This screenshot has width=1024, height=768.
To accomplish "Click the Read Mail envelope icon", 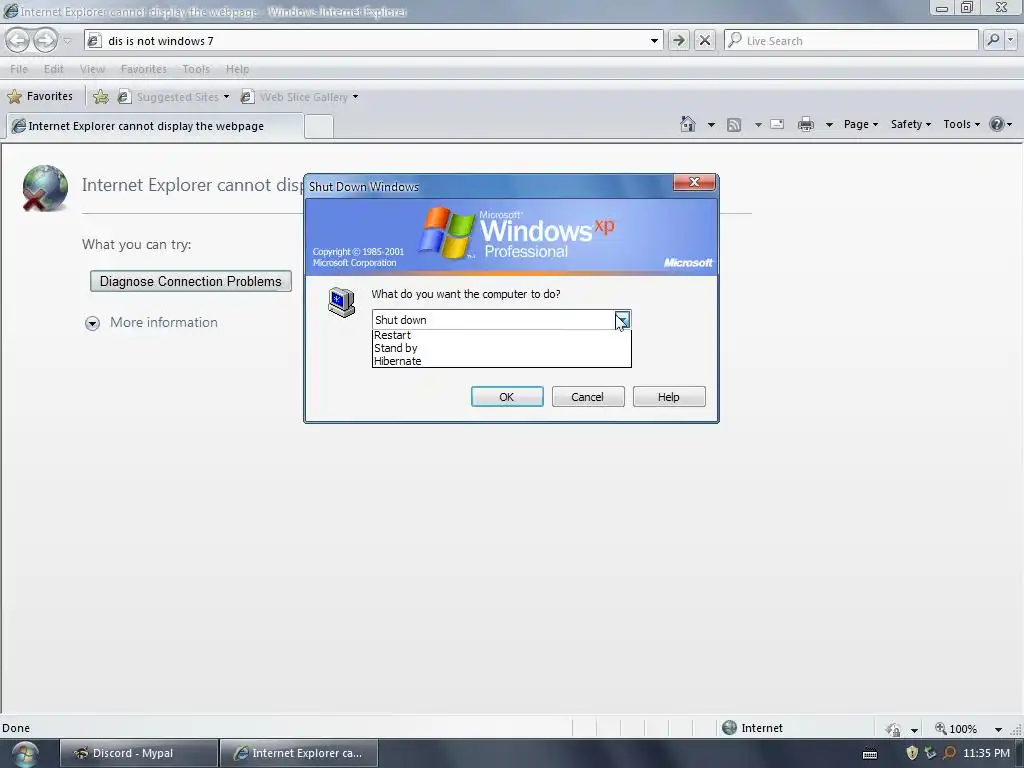I will (777, 124).
